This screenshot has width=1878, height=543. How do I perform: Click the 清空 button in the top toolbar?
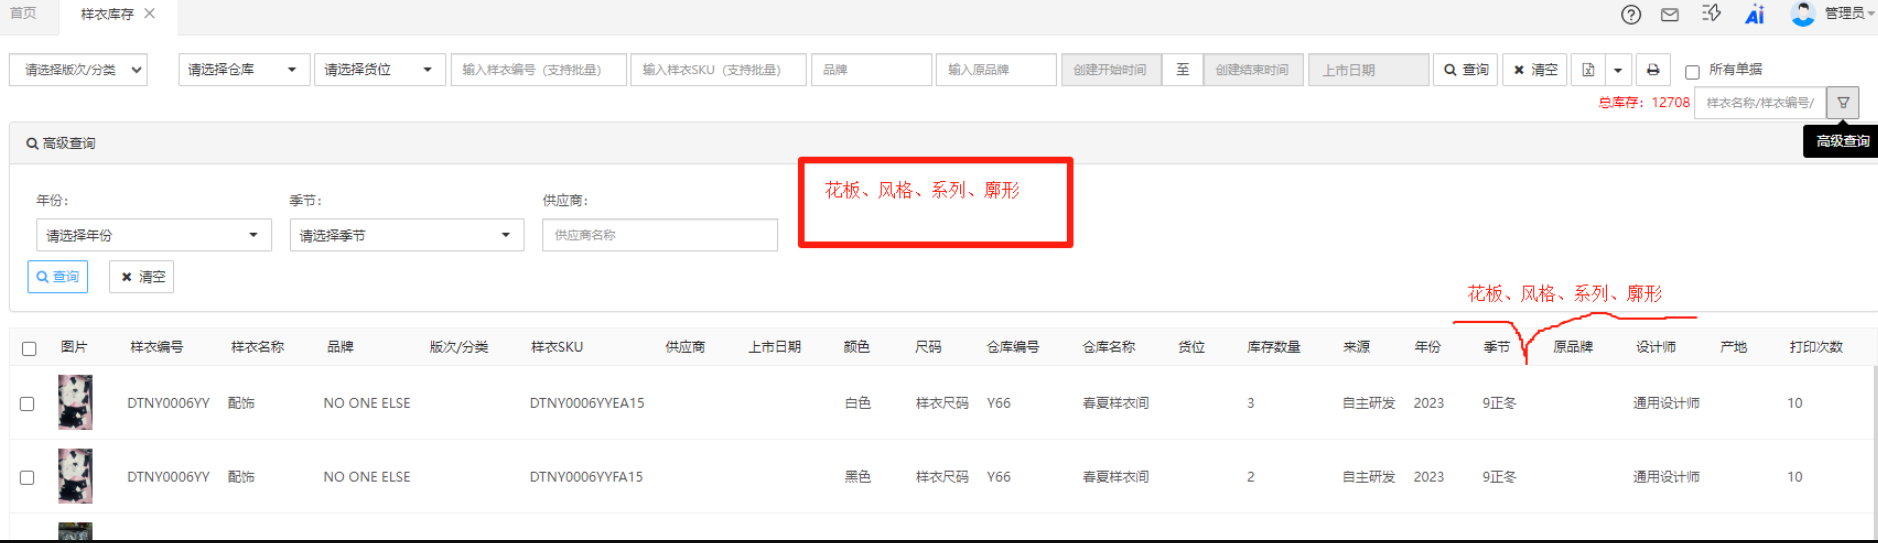point(1535,70)
